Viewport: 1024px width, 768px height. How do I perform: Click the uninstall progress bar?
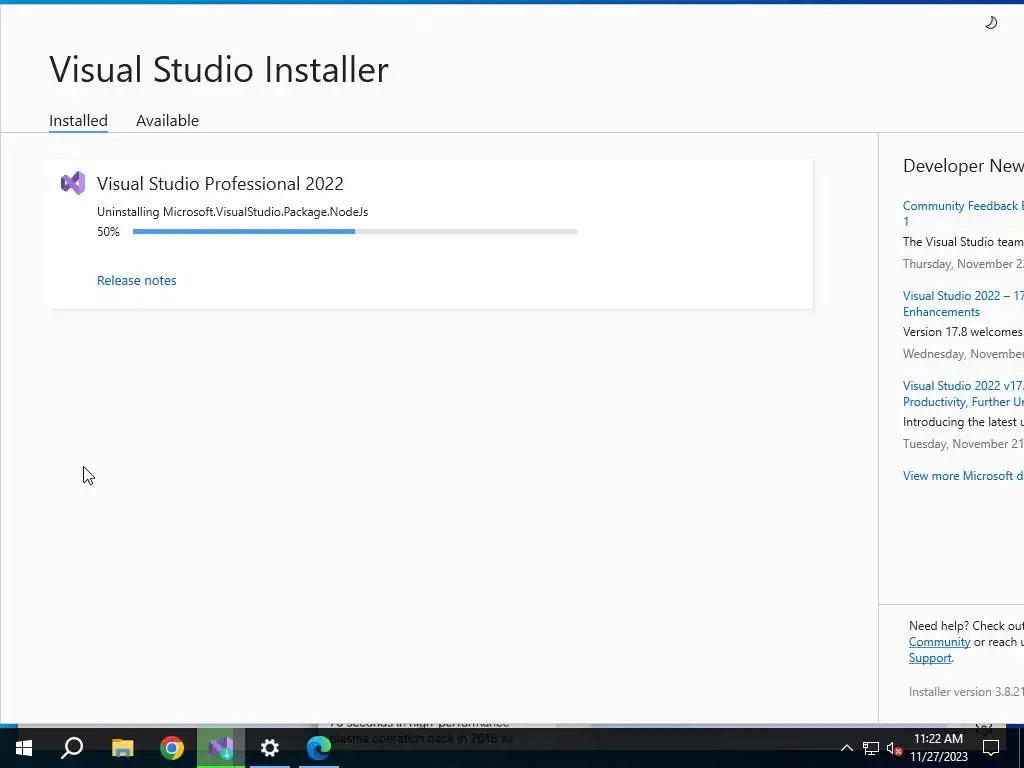point(355,231)
